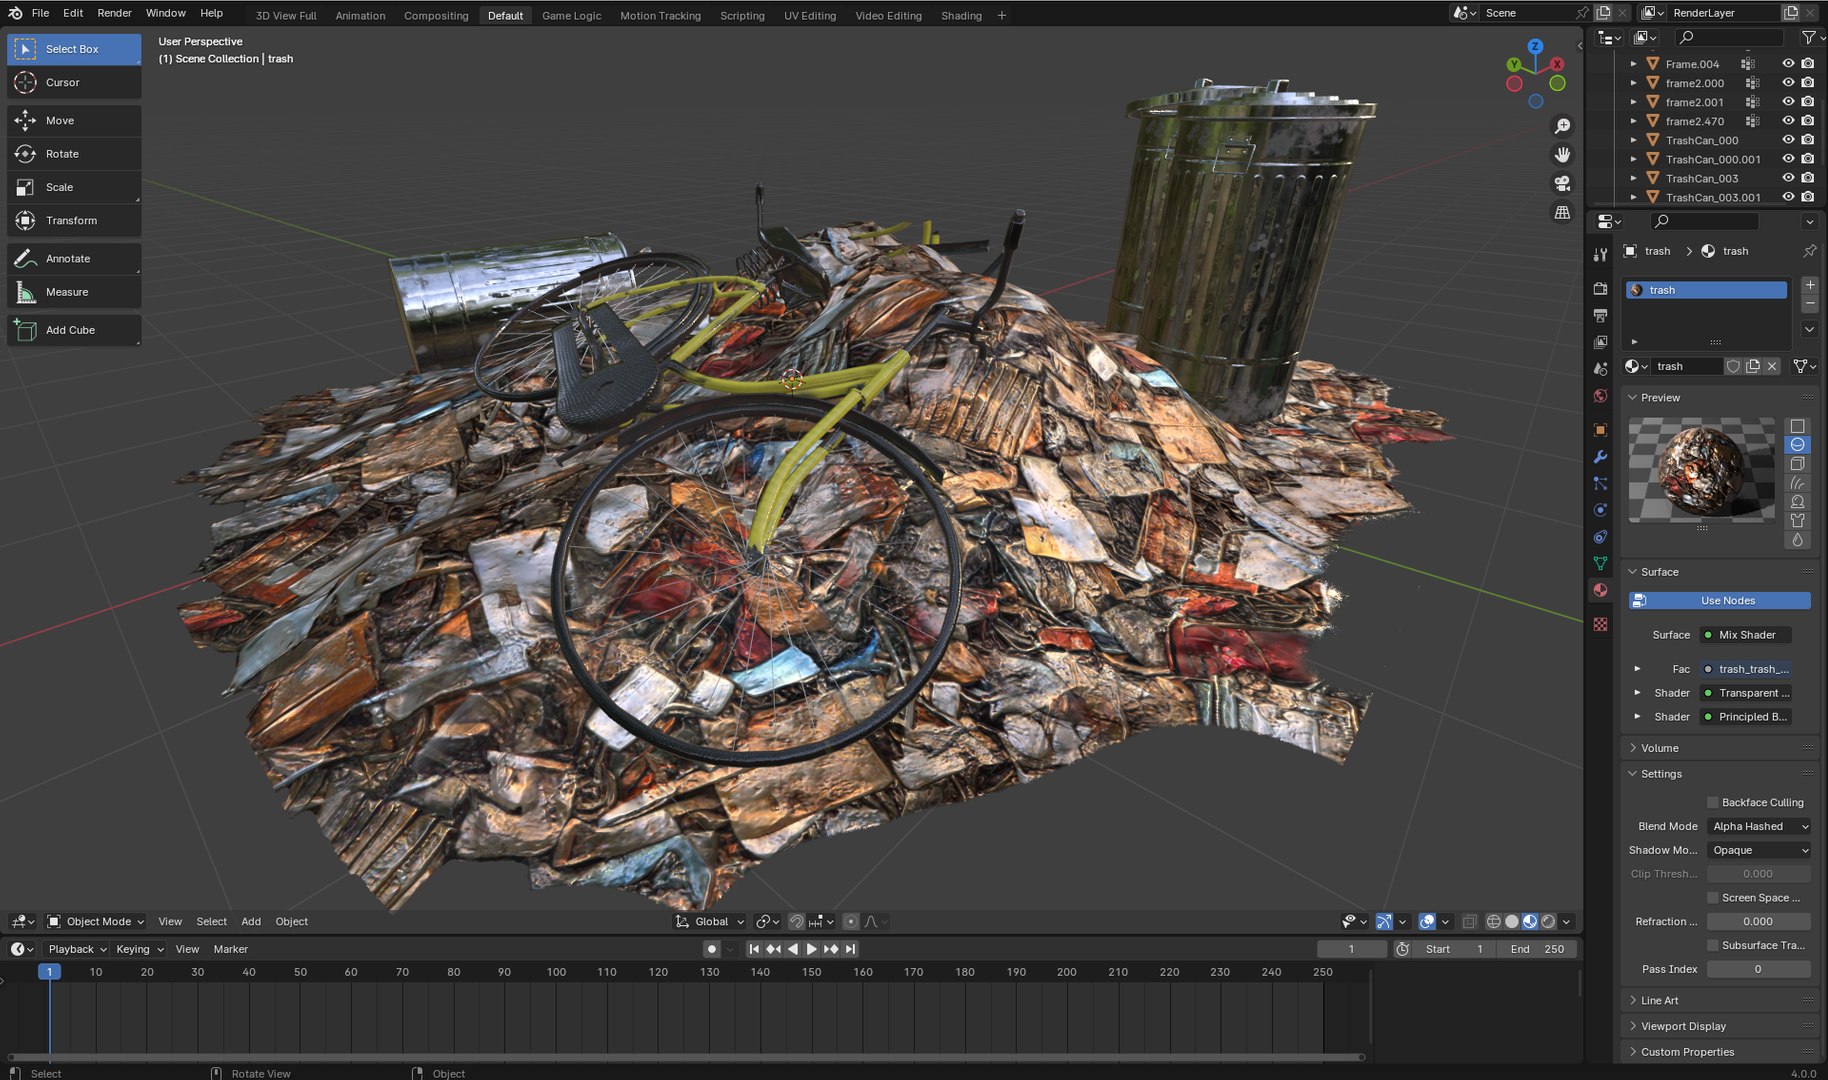This screenshot has width=1828, height=1080.
Task: Activate the Annotate tool
Action: (74, 259)
